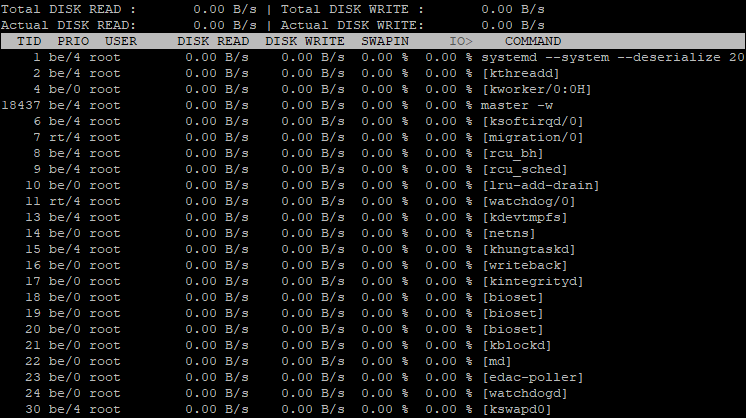Click rt/4 priority of TID 7

(65, 137)
